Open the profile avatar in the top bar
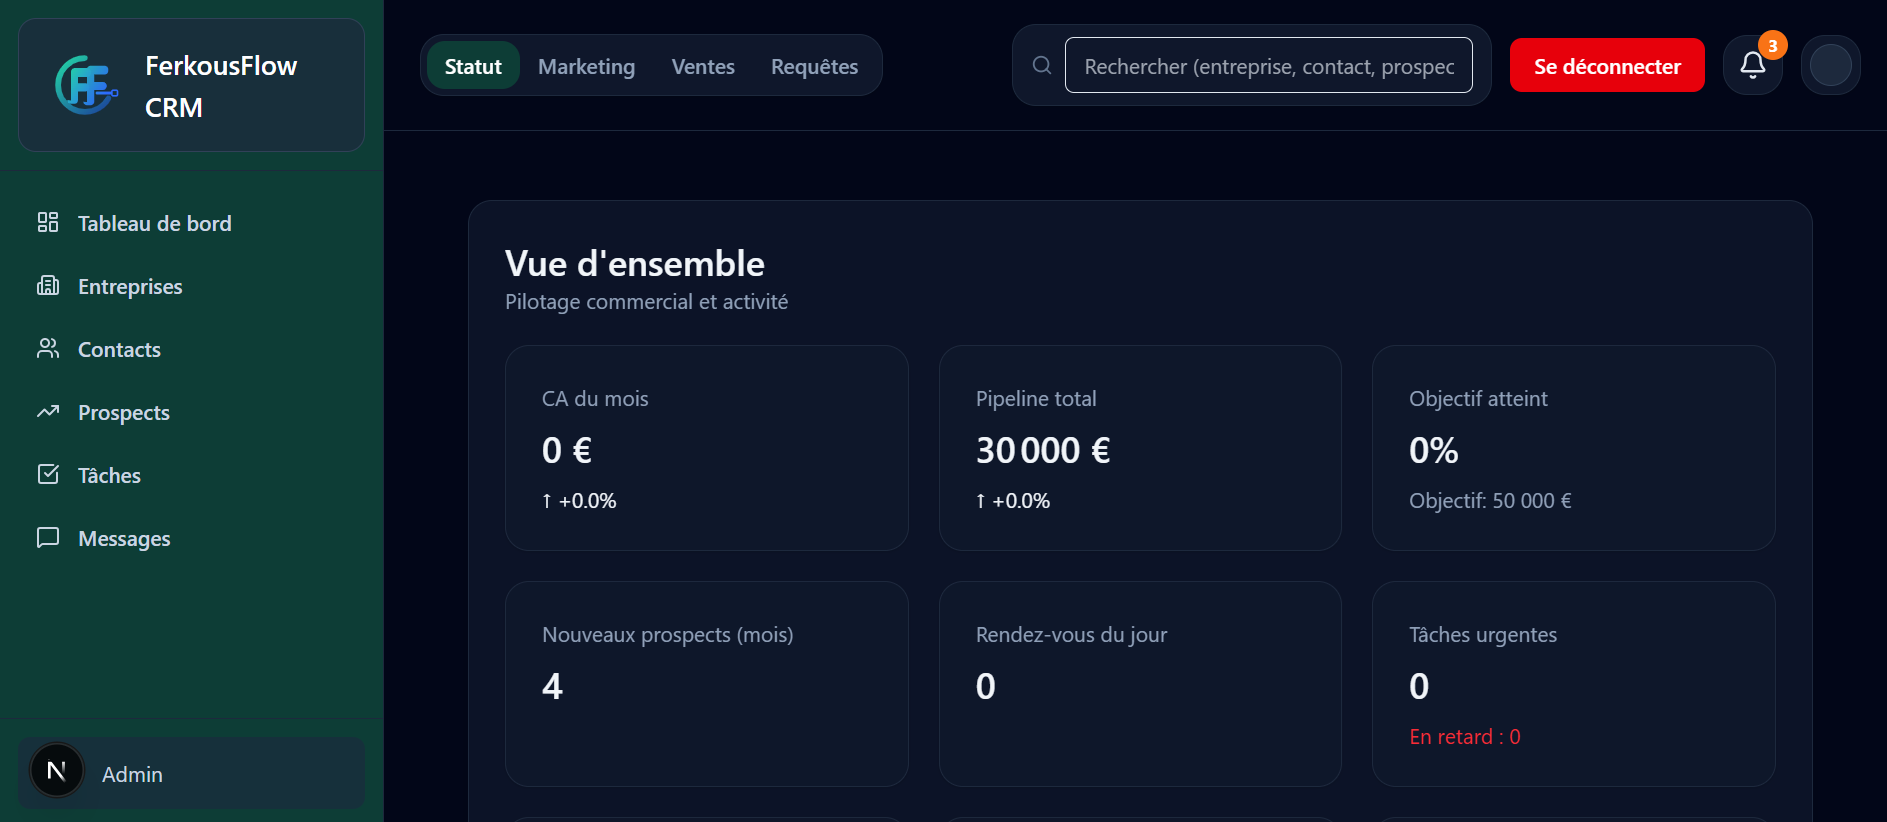Image resolution: width=1887 pixels, height=822 pixels. pyautogui.click(x=1831, y=64)
